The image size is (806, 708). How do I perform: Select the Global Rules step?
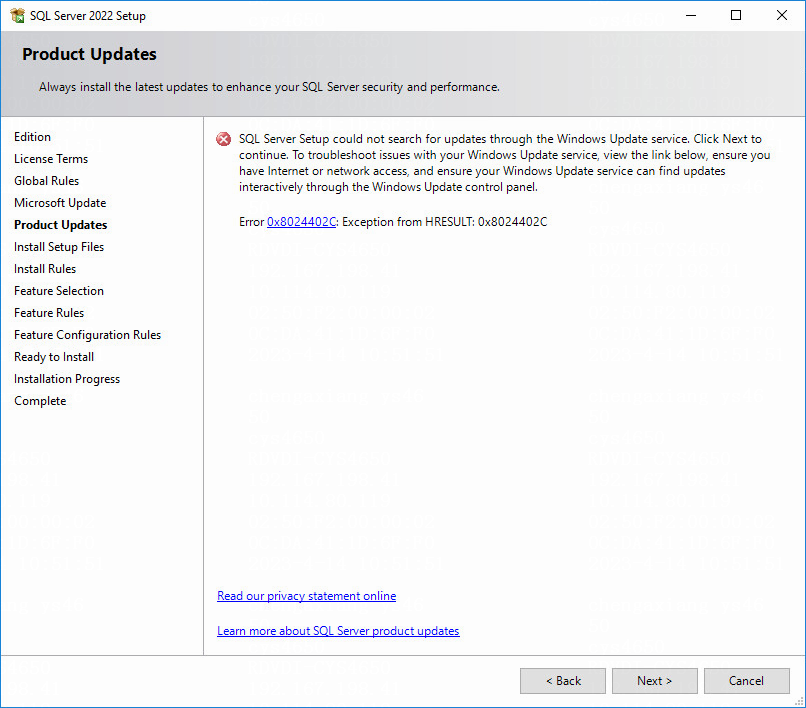pos(46,181)
